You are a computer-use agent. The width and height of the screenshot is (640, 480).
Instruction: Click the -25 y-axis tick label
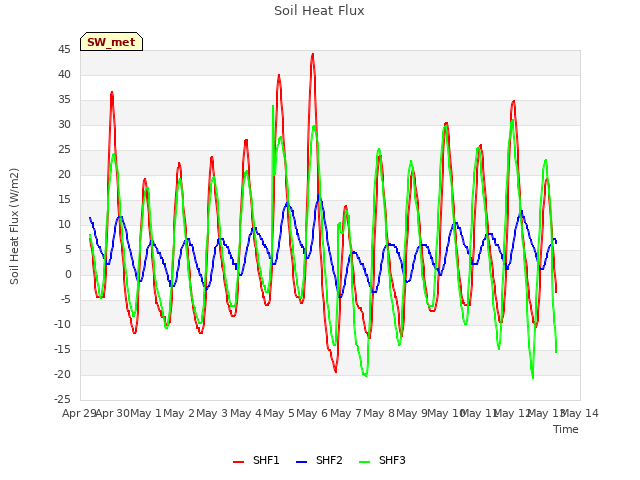click(62, 399)
